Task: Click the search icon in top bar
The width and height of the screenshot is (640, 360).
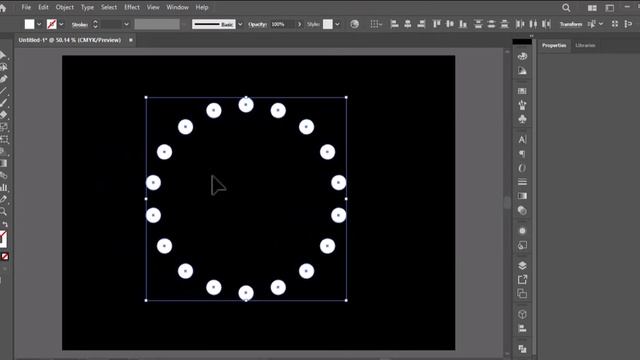Action: pyautogui.click(x=566, y=8)
